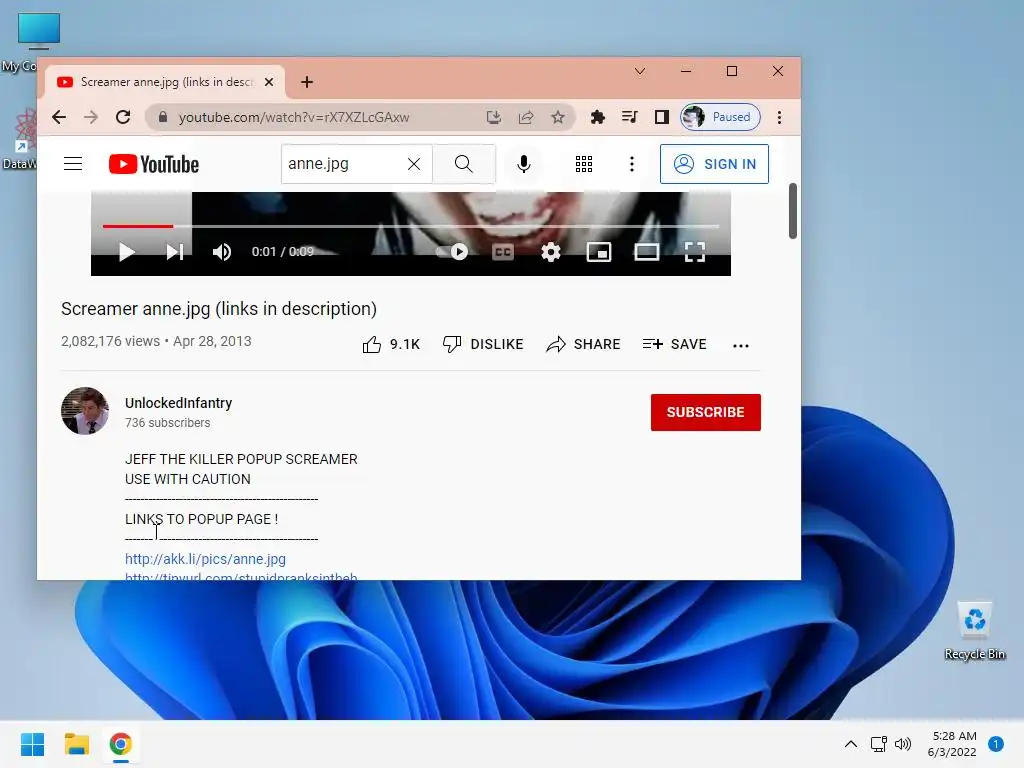Open a new Chrome tab

307,82
